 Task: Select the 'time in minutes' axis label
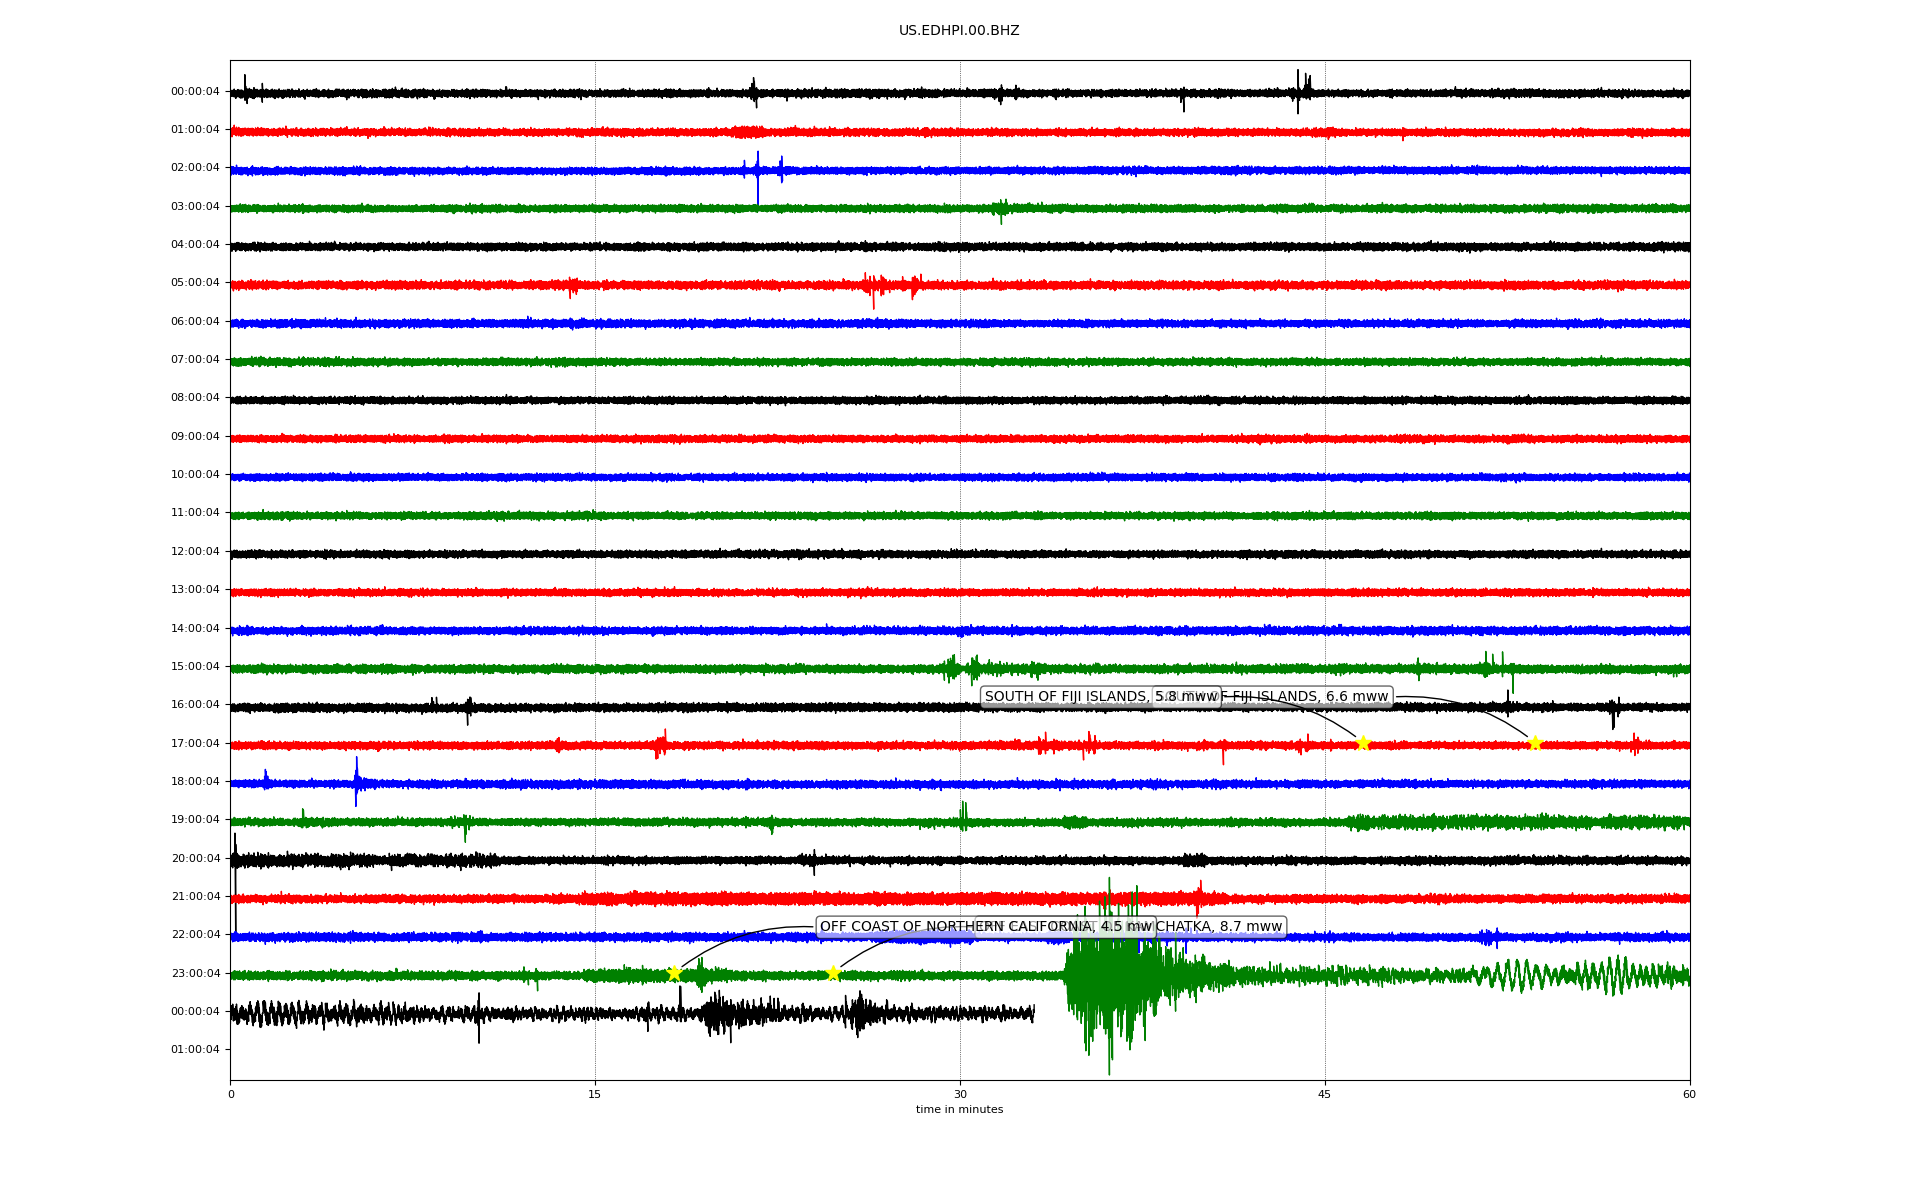point(959,1110)
